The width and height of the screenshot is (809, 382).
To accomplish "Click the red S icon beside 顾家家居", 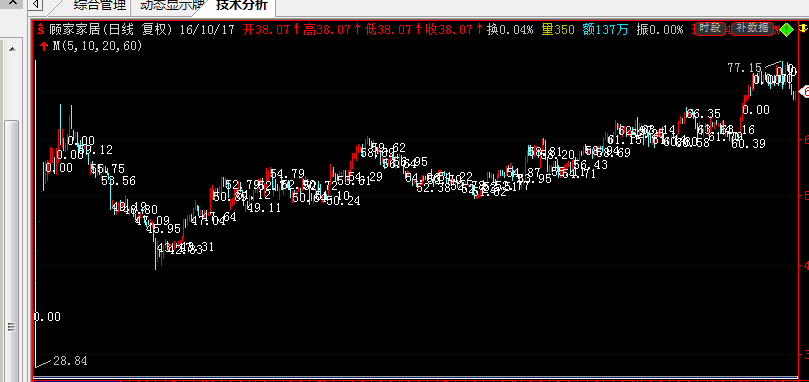I will point(41,29).
